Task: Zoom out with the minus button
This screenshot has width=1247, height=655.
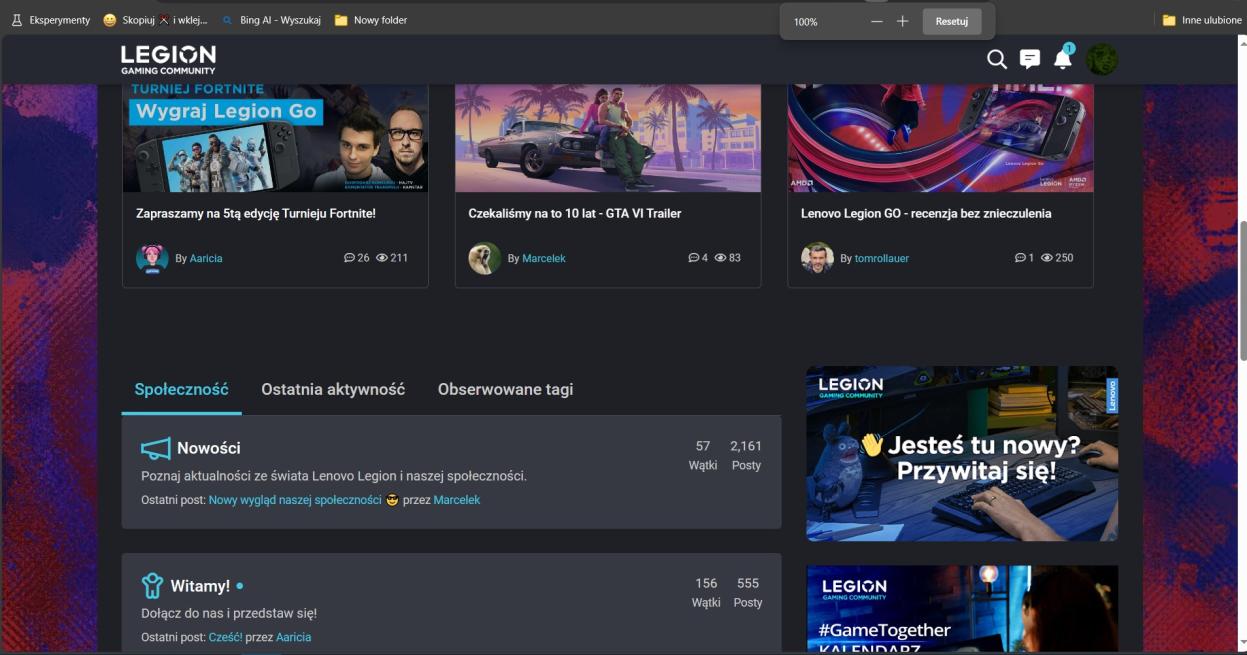Action: point(877,21)
